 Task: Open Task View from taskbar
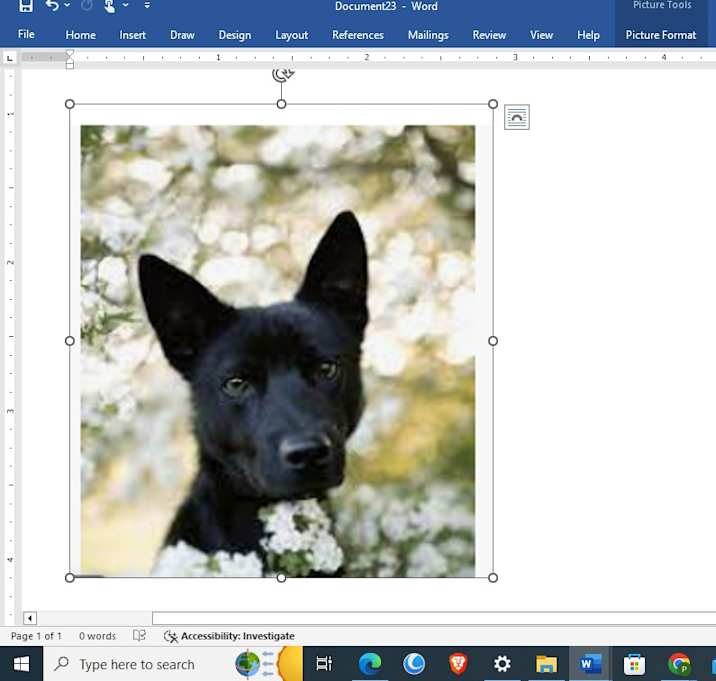click(x=325, y=664)
